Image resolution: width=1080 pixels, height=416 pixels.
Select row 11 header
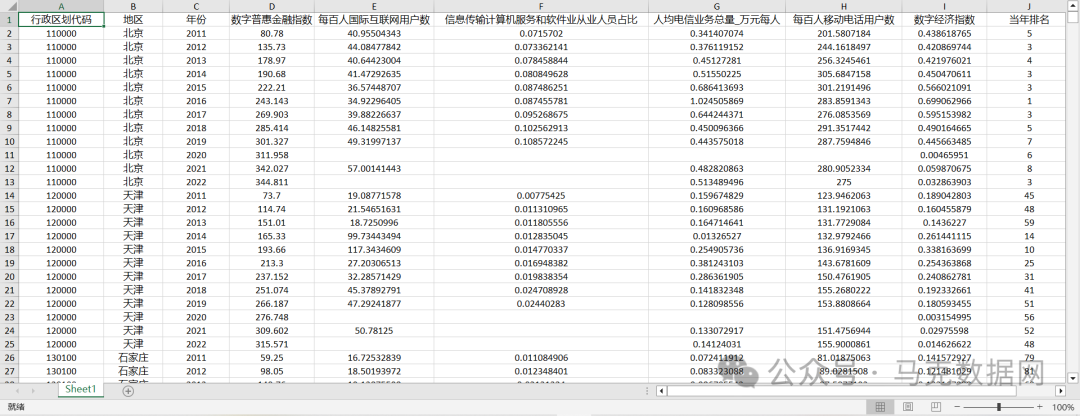9,155
